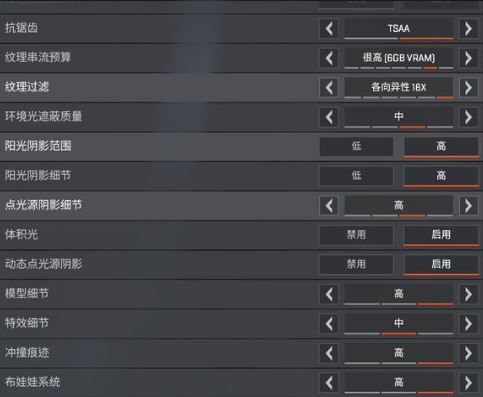Viewport: 483px width, 397px height.
Task: Click the right arrow for 布娃娃系统
Action: [468, 383]
